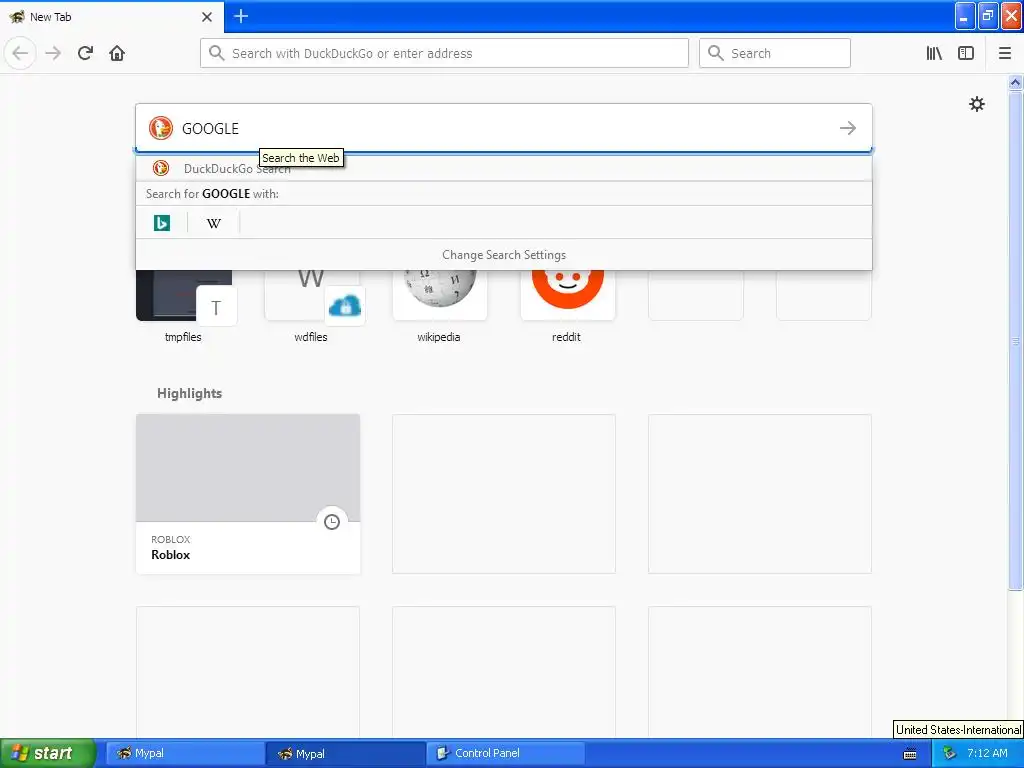This screenshot has width=1024, height=768.
Task: Open the hamburger application menu
Action: (x=1005, y=53)
